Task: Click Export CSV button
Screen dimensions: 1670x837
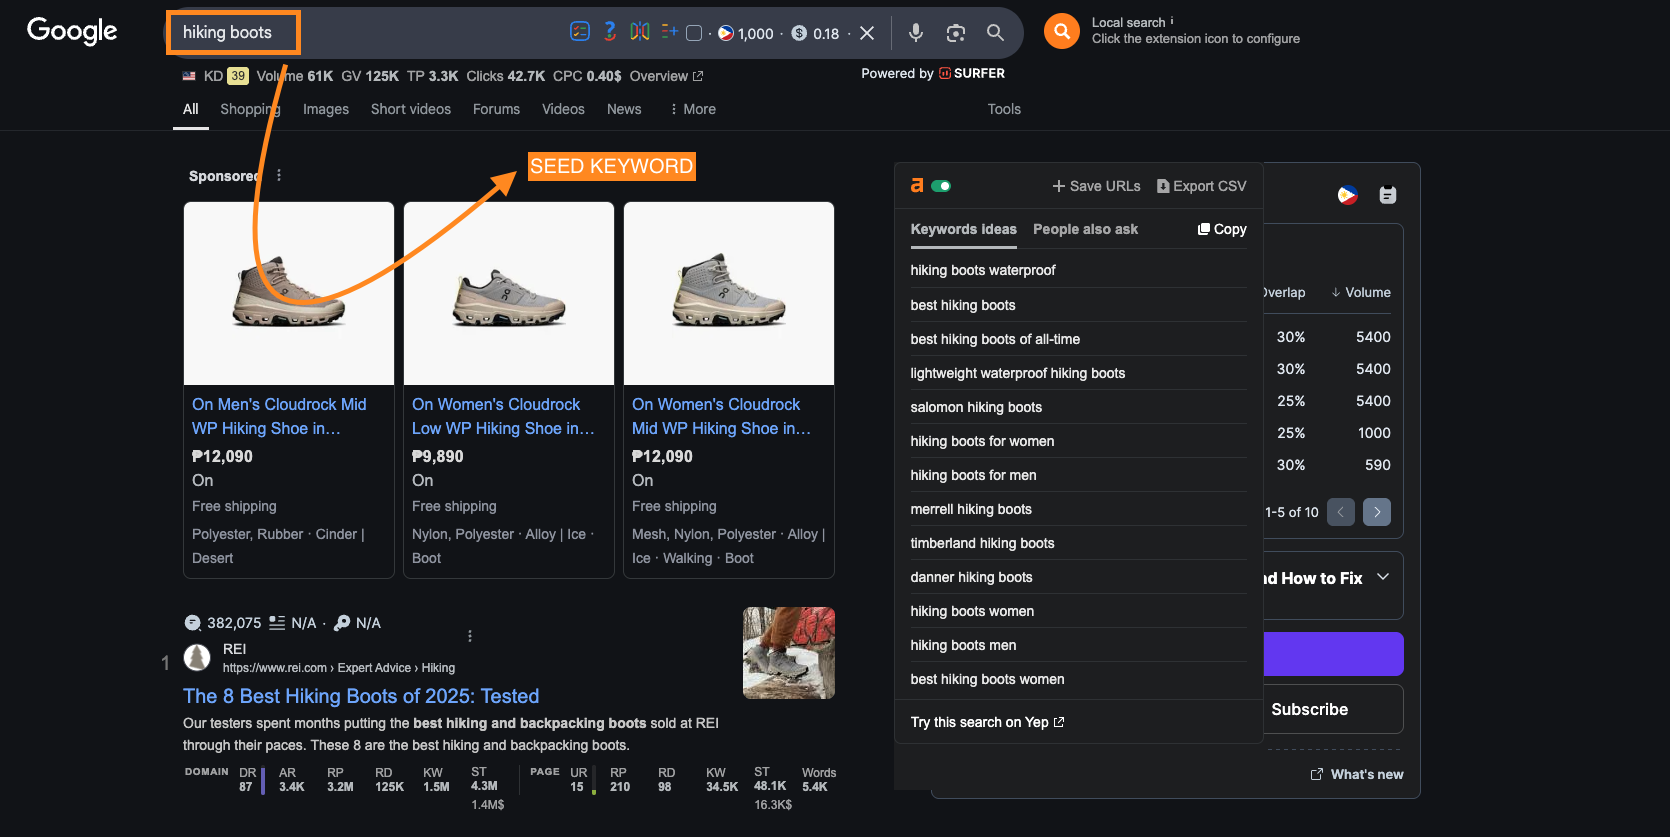Action: (1202, 186)
